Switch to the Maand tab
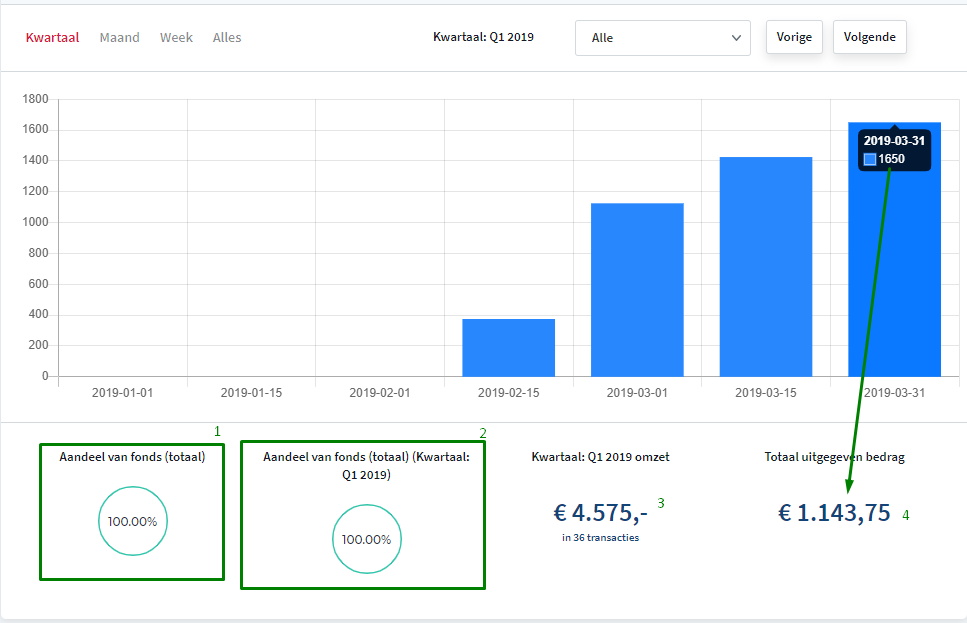 click(120, 38)
